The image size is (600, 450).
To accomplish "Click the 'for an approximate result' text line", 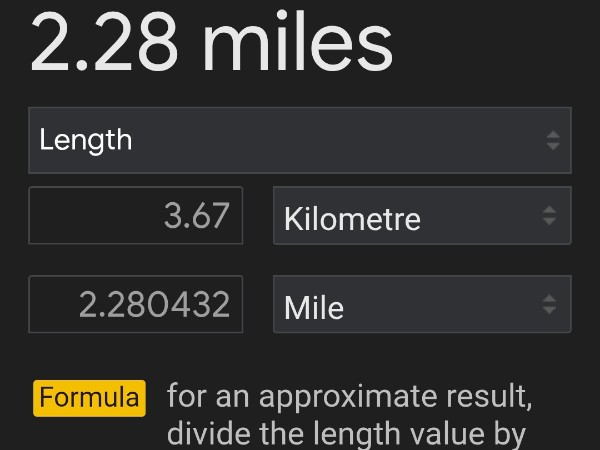I will pos(349,397).
